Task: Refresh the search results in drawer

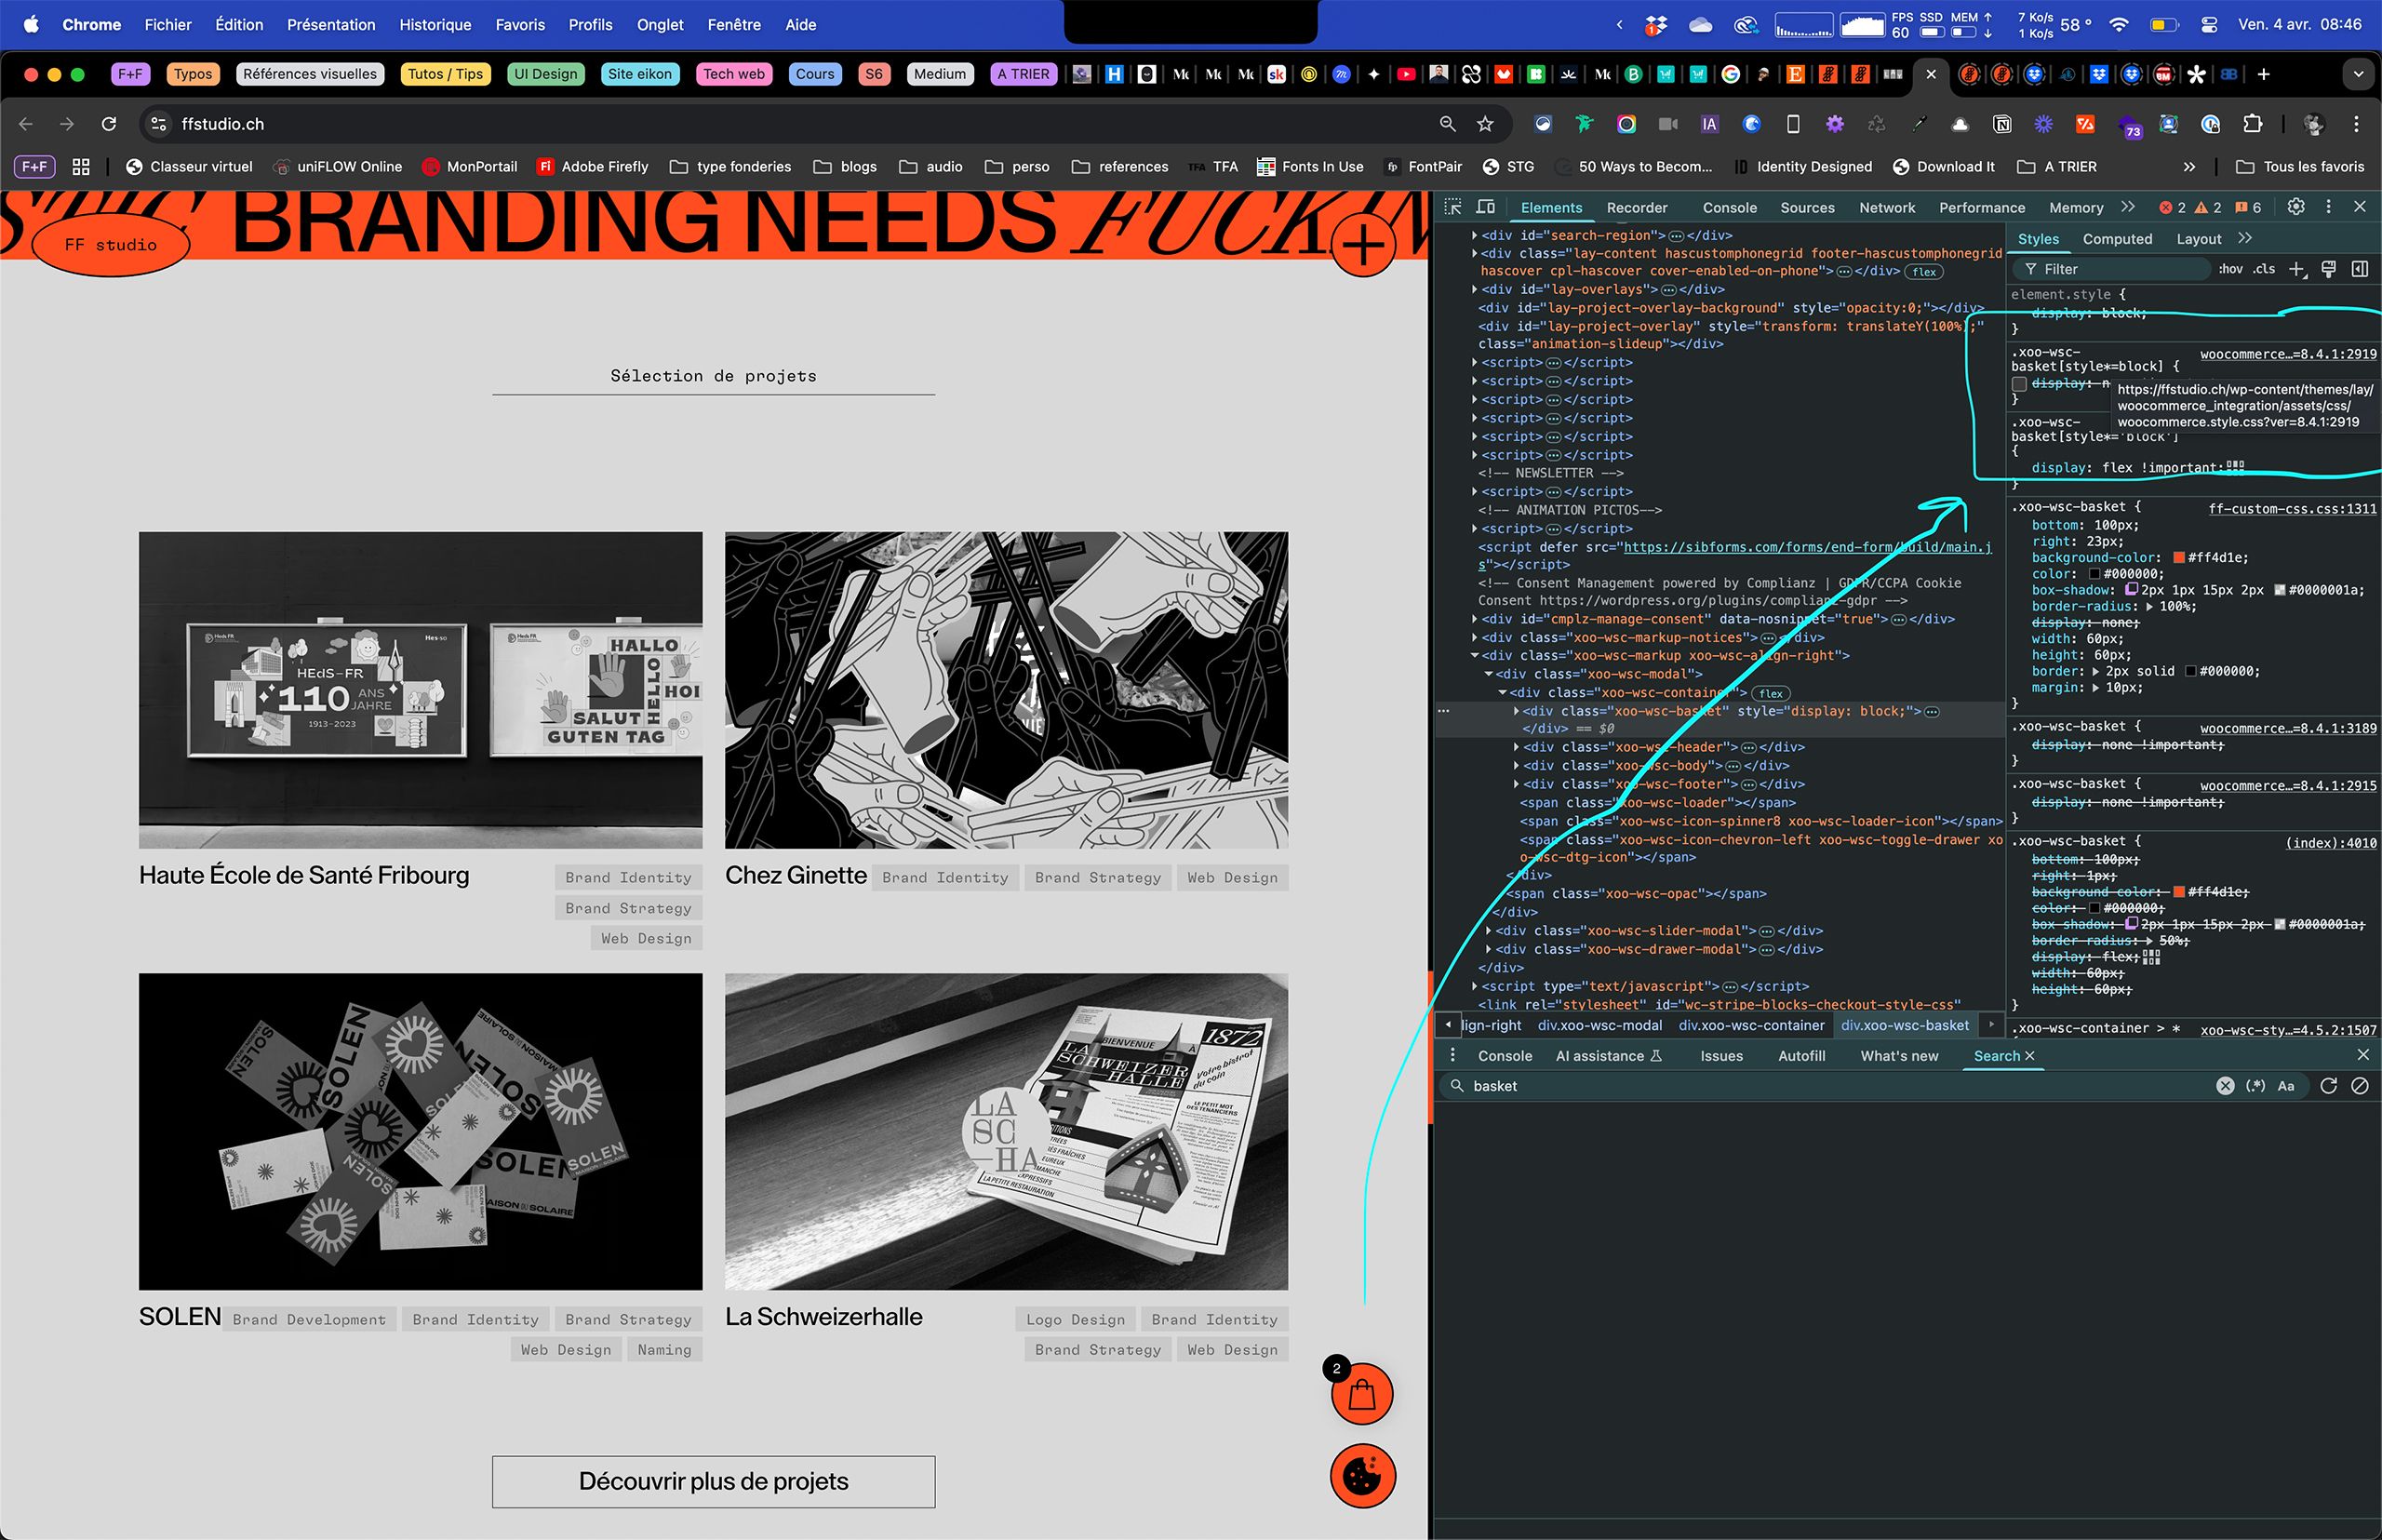Action: coord(2328,1086)
